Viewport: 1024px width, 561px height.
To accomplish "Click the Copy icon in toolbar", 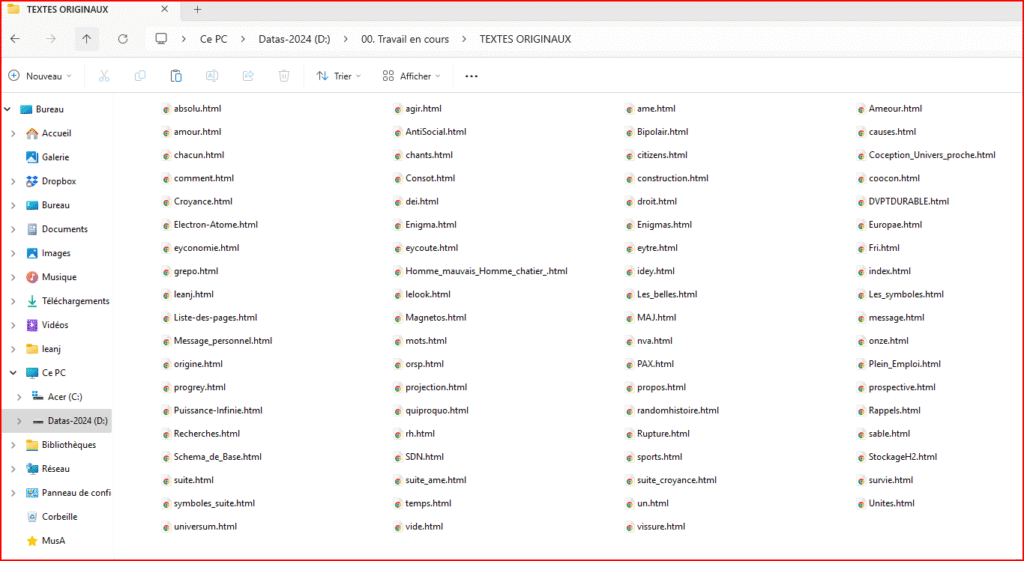I will click(x=140, y=76).
